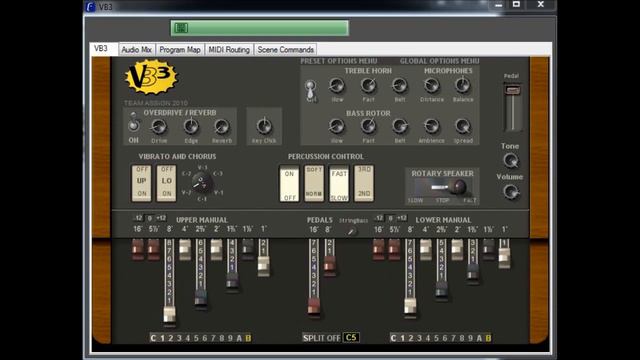Click the Drive knob
The image size is (640, 360).
[x=159, y=127]
